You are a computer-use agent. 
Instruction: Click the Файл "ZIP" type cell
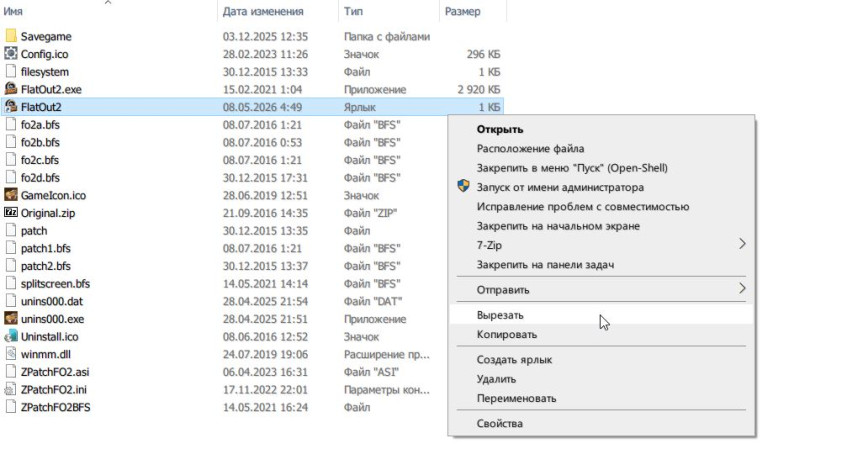point(371,213)
